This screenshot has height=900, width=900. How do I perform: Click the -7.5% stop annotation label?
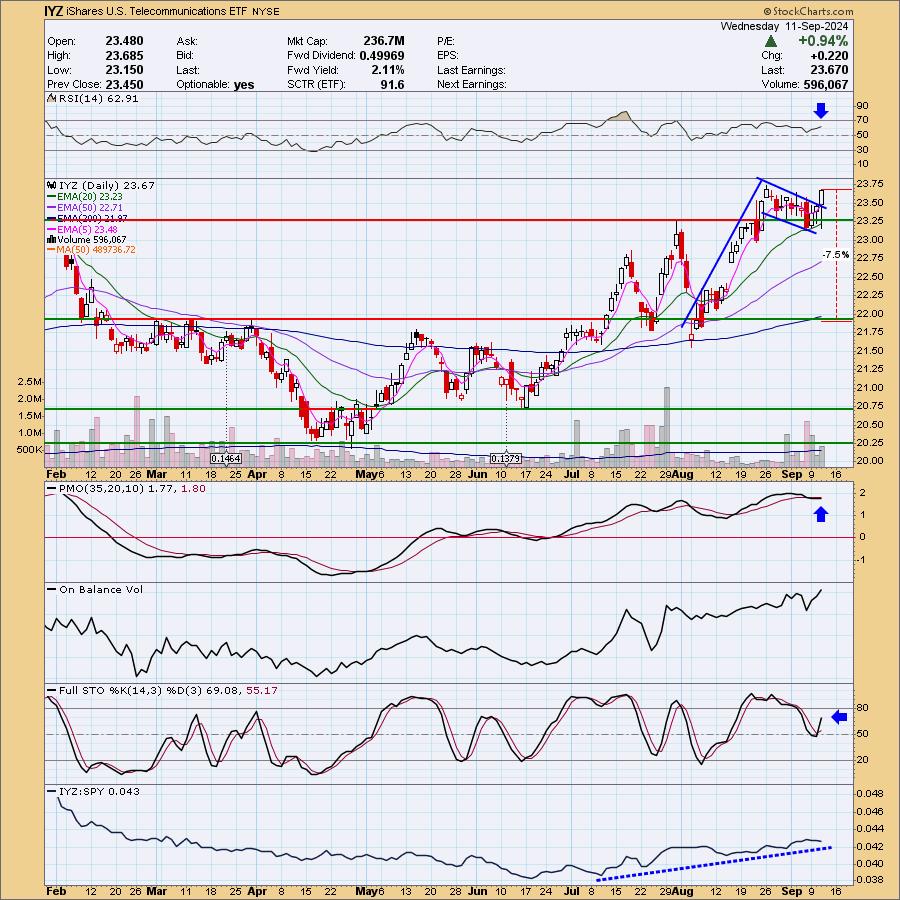point(835,254)
